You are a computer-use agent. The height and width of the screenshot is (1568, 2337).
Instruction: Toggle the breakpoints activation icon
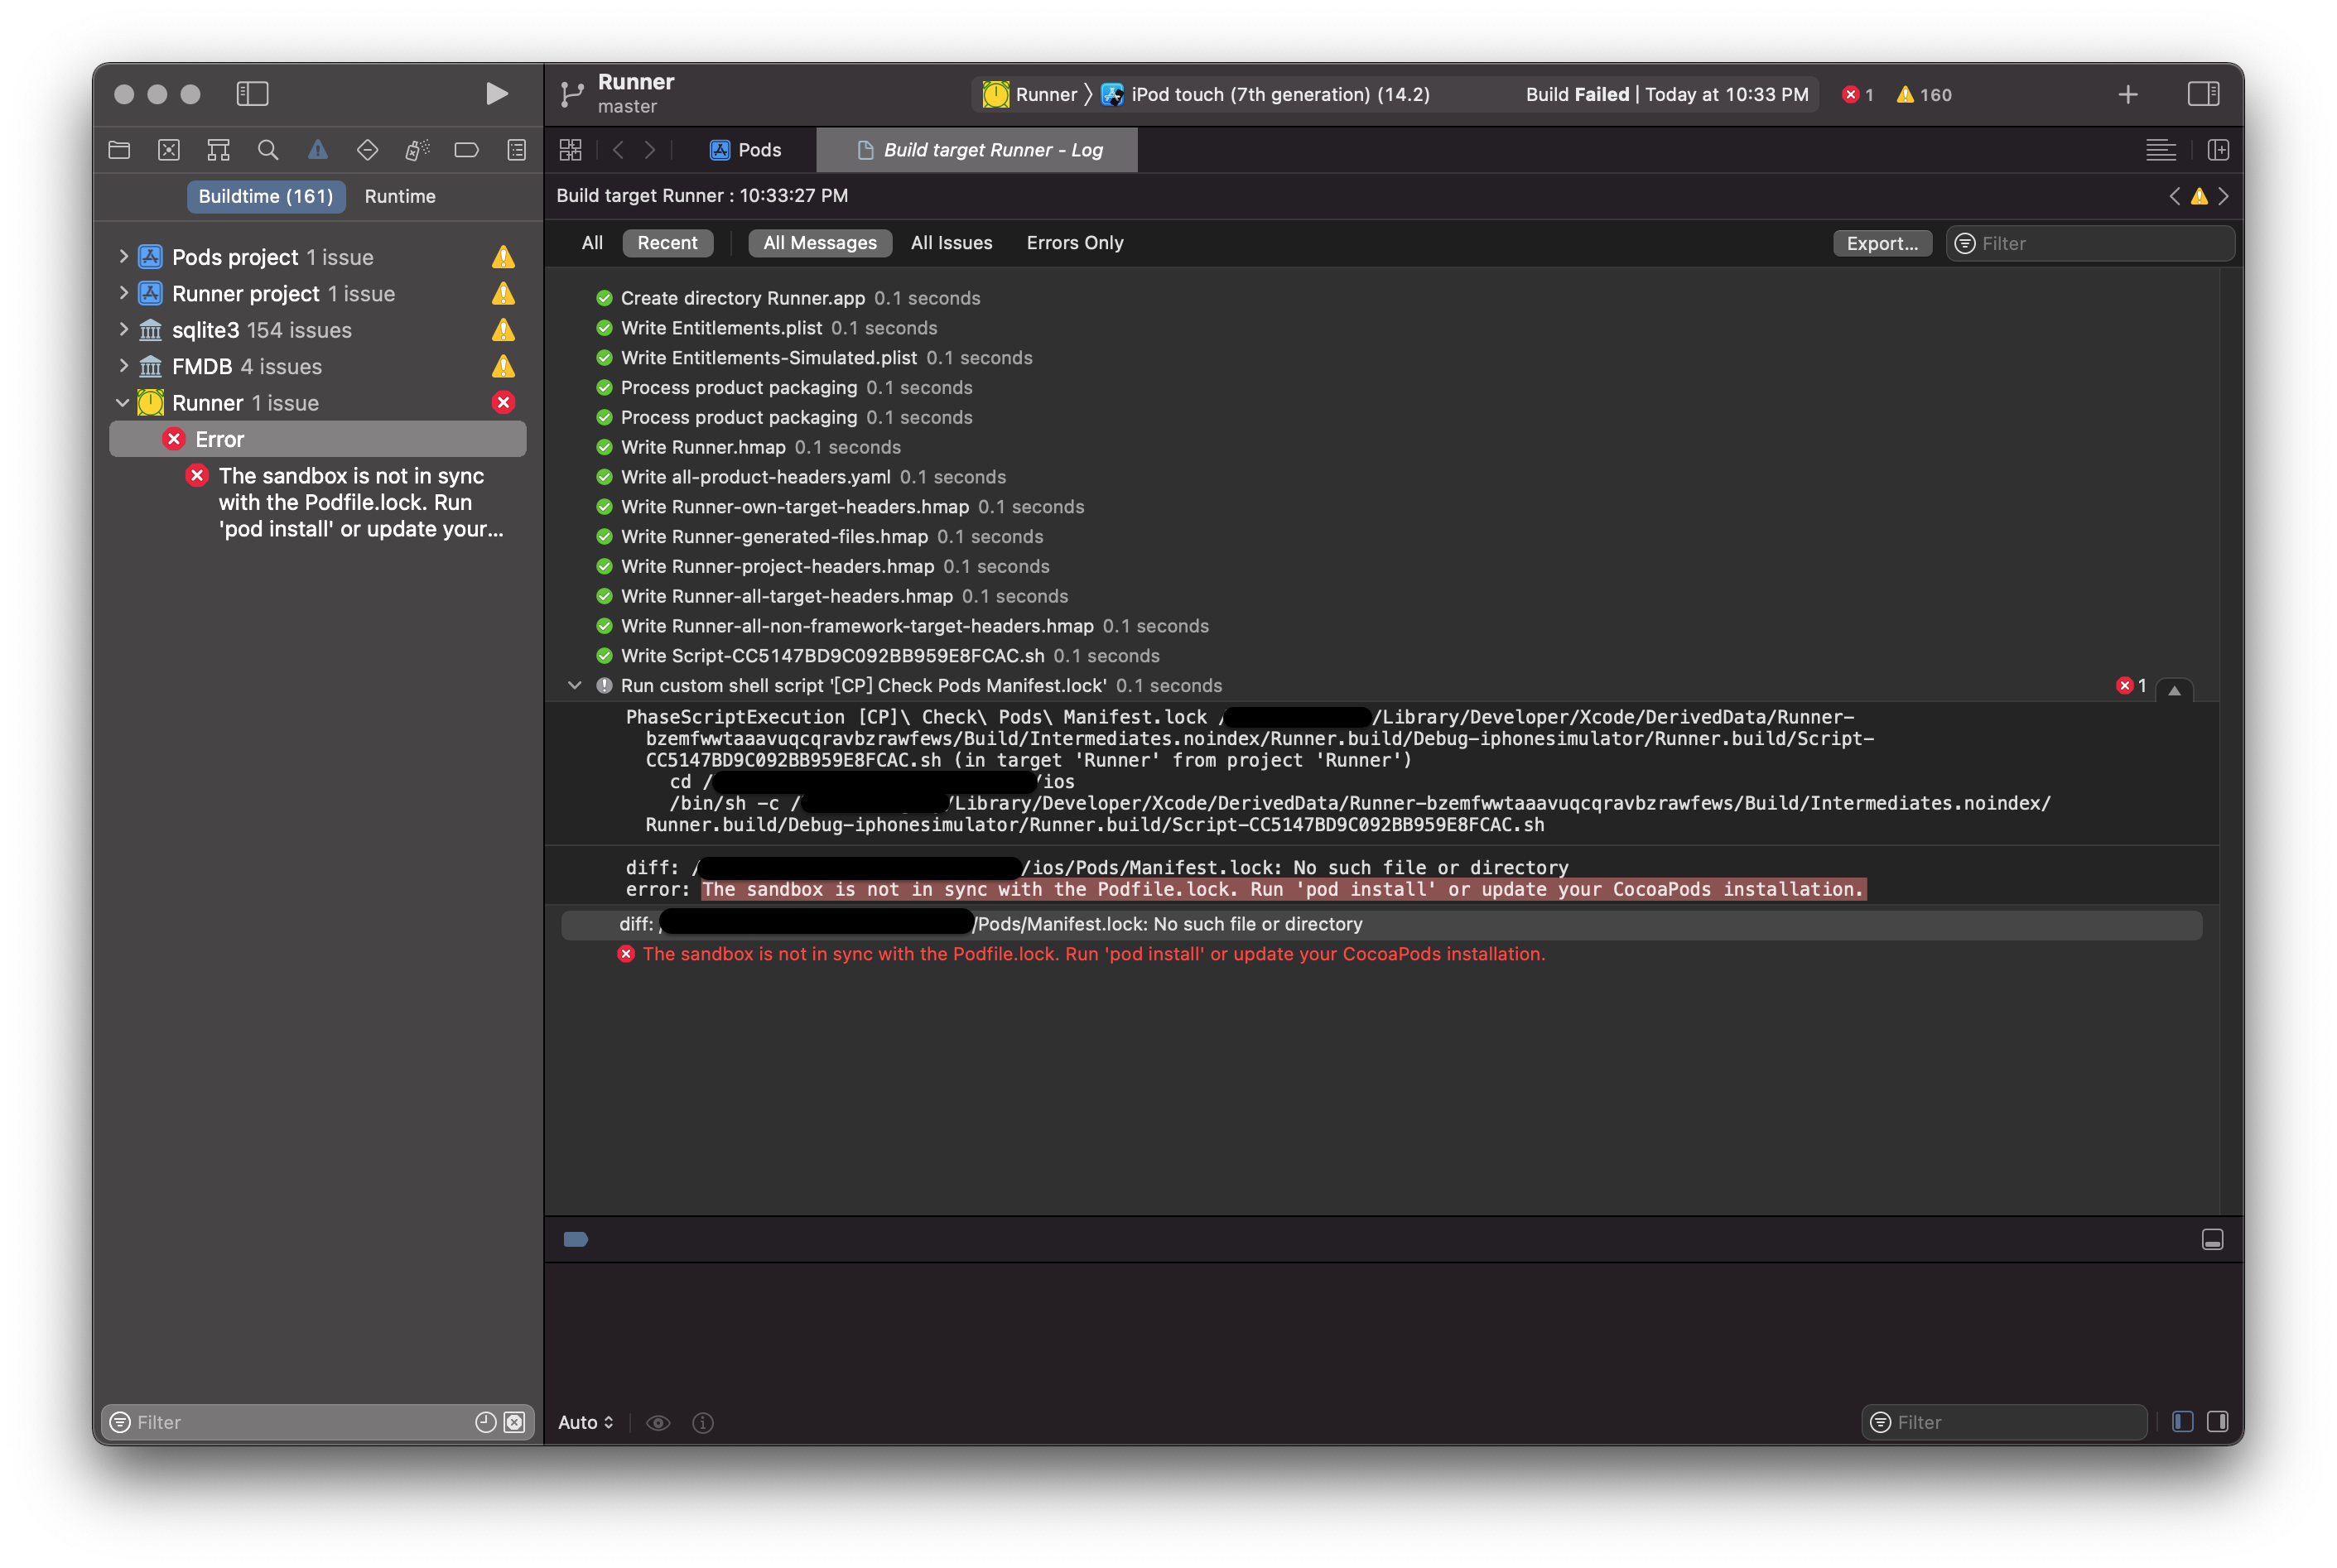point(575,1239)
